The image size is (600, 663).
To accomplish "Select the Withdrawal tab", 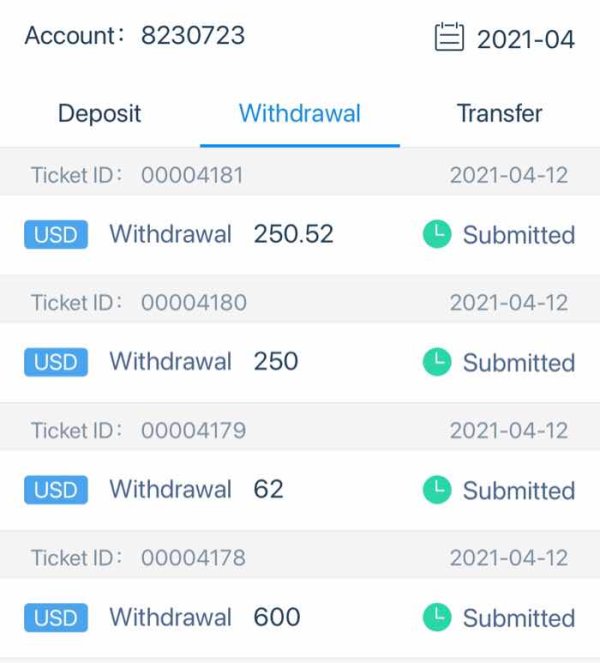I will pos(300,114).
